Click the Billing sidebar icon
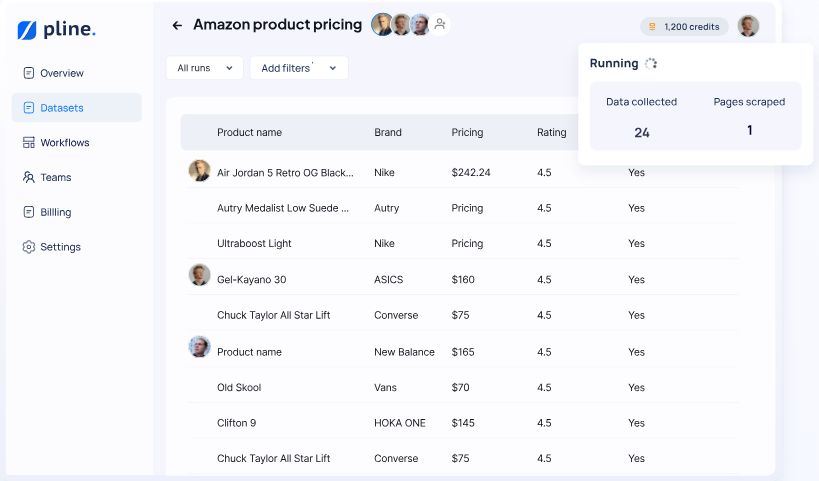Screen dimensions: 819x481 coord(29,212)
